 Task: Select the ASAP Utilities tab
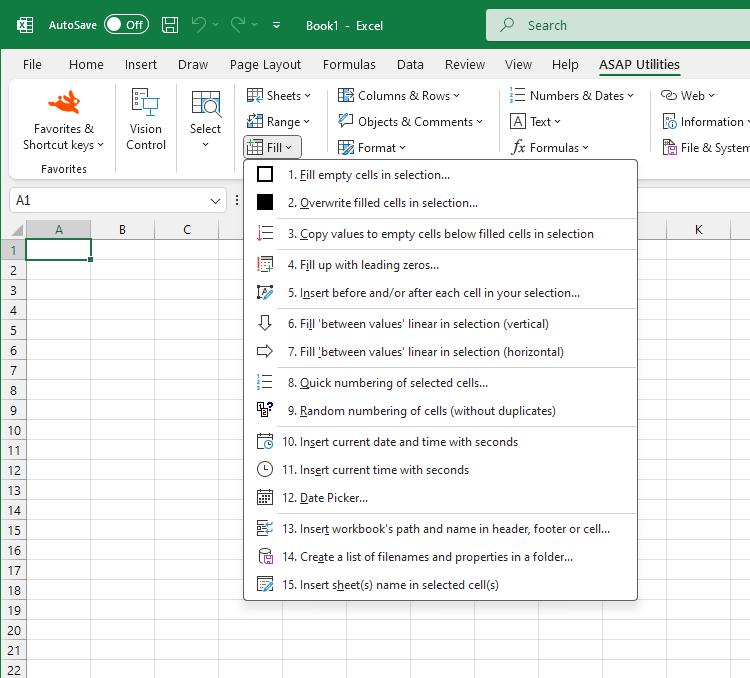click(x=639, y=65)
